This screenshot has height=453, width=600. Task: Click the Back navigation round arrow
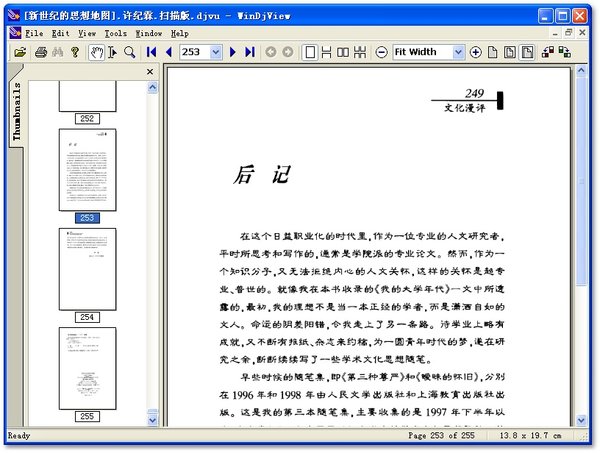271,52
